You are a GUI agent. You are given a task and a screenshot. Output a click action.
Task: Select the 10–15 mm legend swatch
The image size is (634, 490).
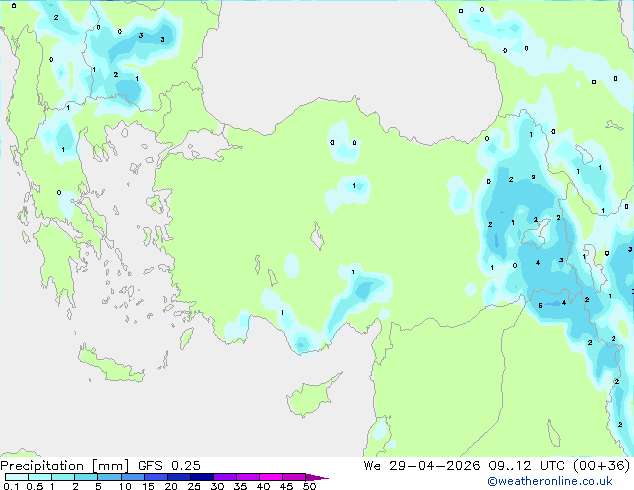click(133, 477)
